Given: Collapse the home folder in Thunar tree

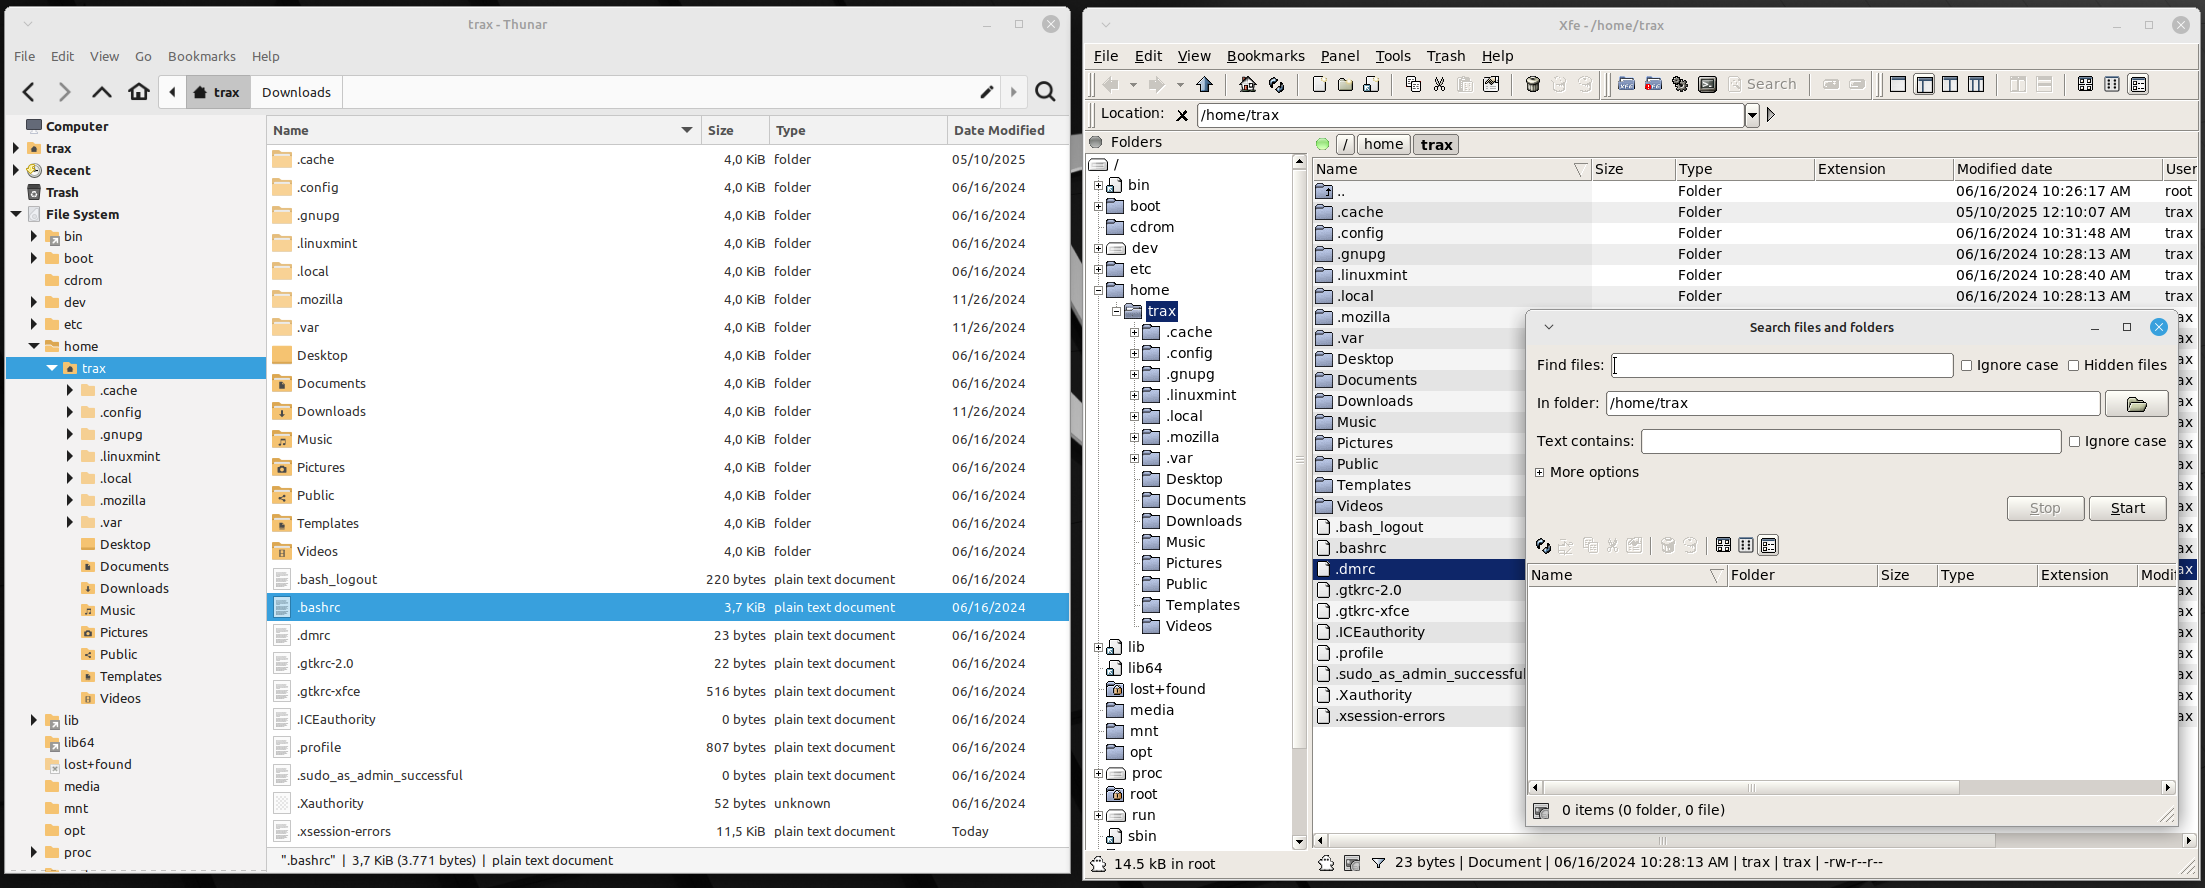Looking at the screenshot, I should 34,346.
